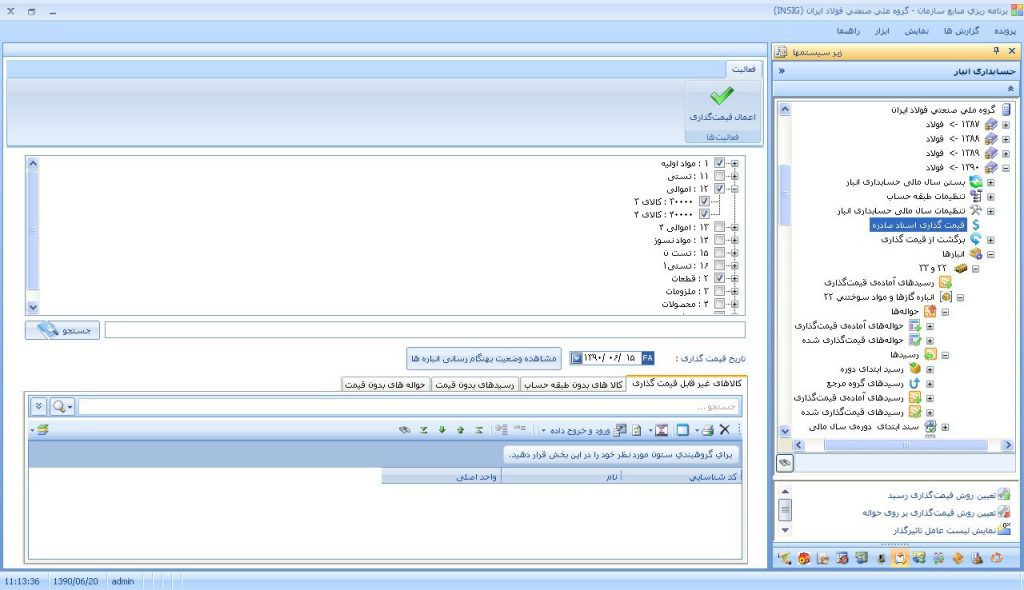
Task: Click the X delete icon in grid toolbar
Action: (725, 430)
